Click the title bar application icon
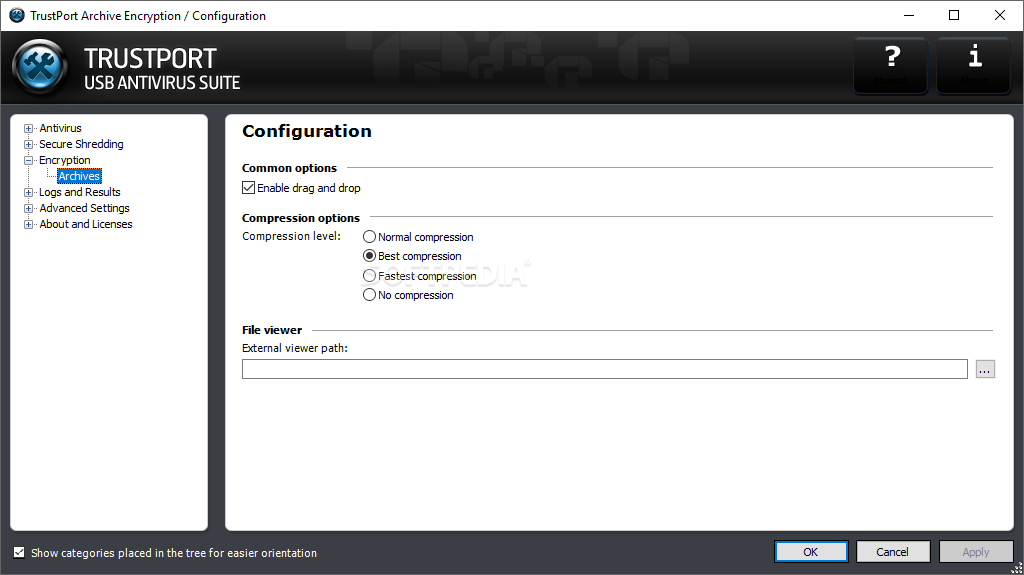This screenshot has width=1024, height=575. (x=16, y=15)
